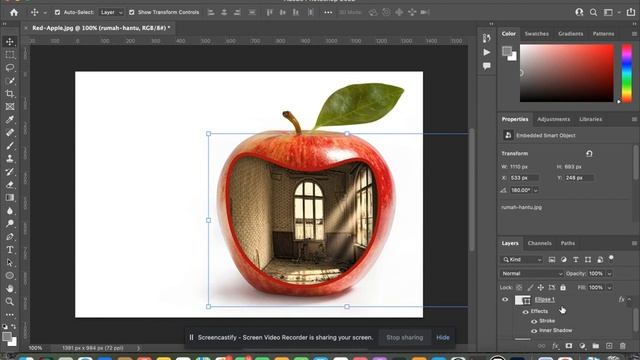Switch to the Swatches tab
The height and width of the screenshot is (360, 640).
[536, 34]
